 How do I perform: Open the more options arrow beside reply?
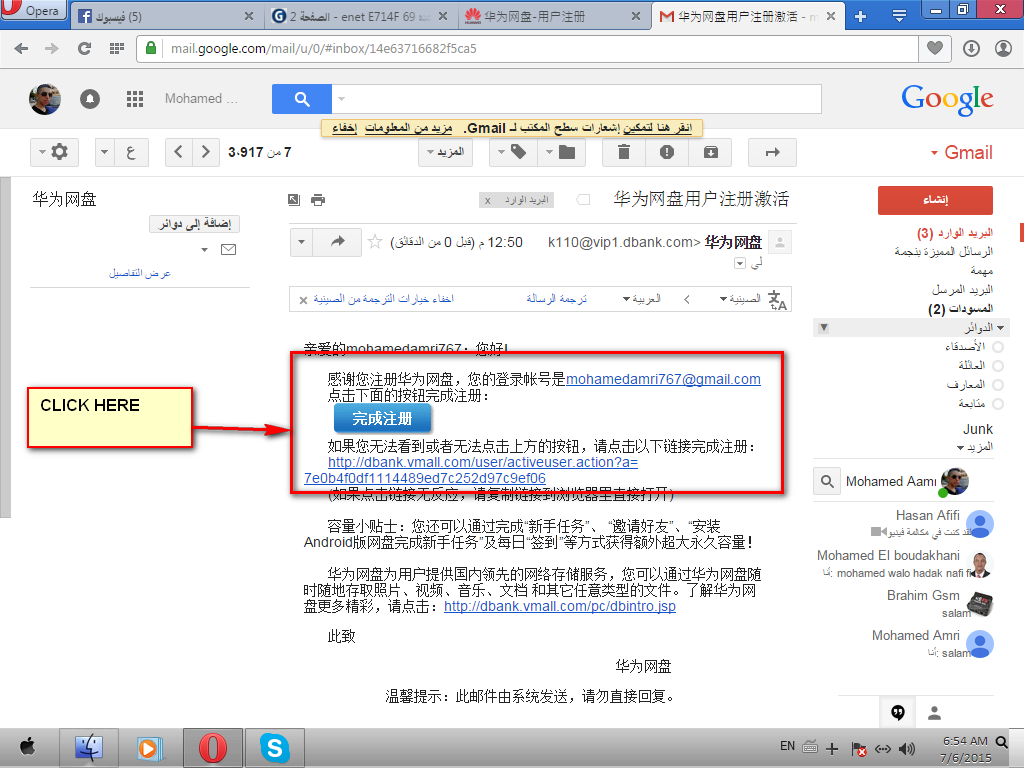click(x=301, y=242)
